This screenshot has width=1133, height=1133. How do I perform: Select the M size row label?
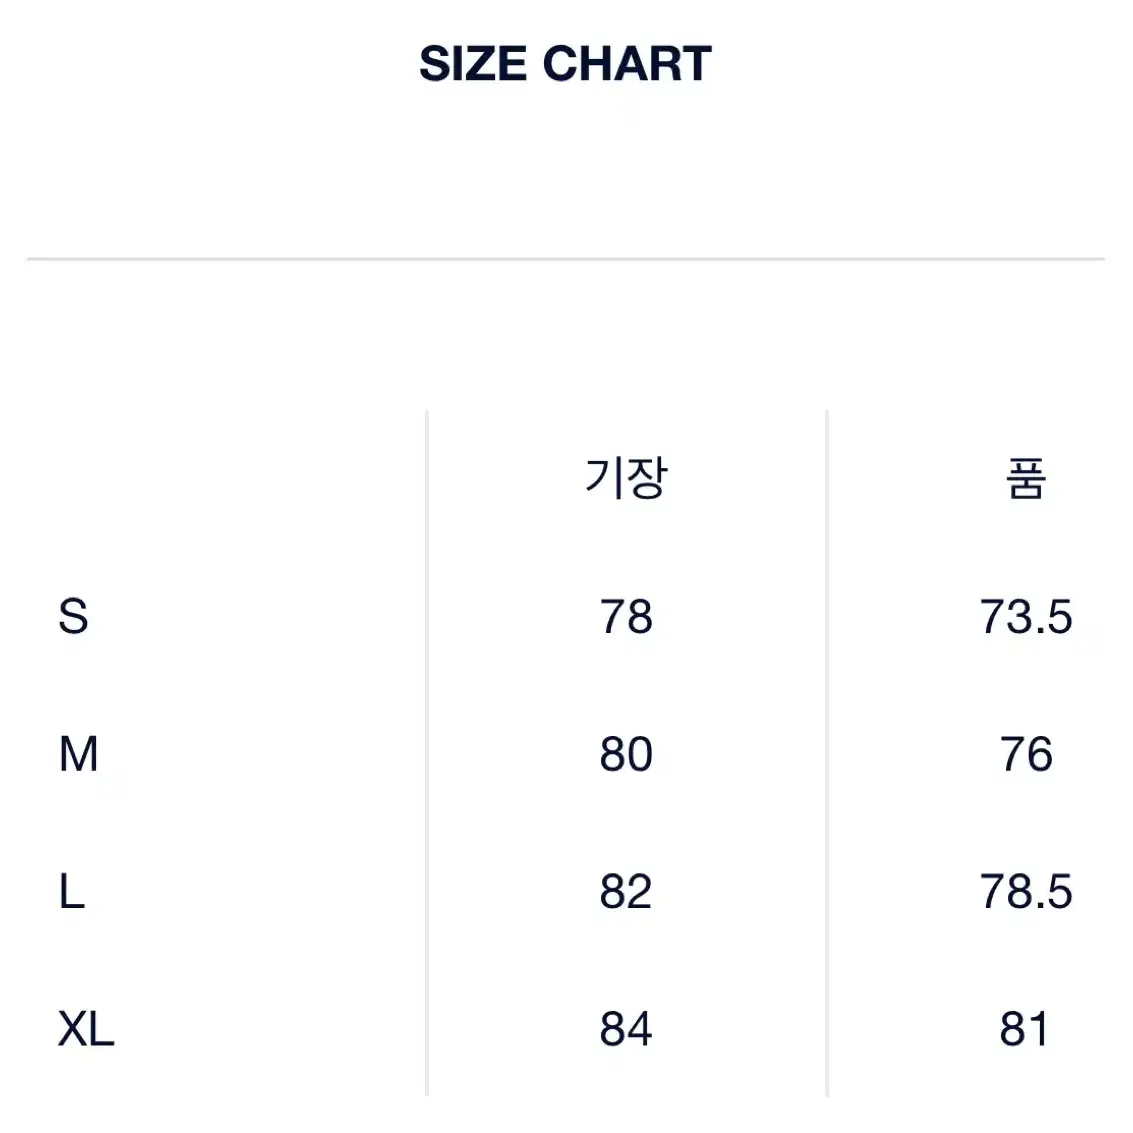pos(78,754)
